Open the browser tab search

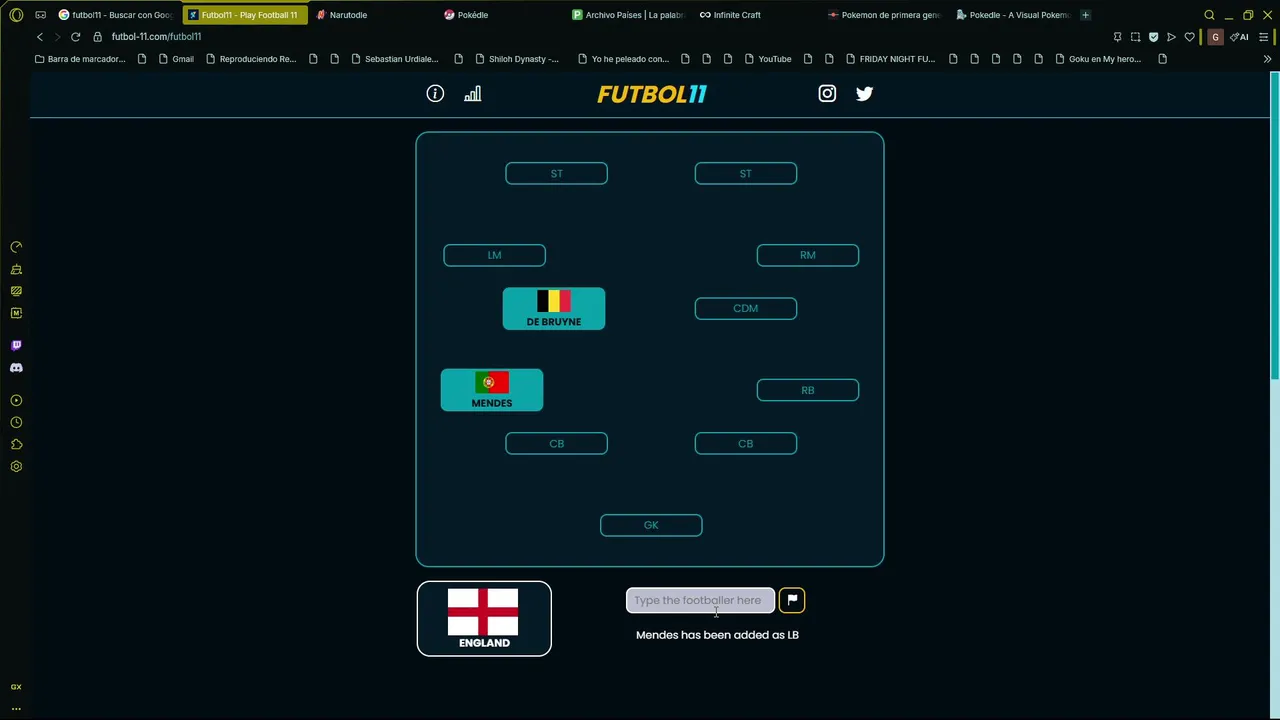[1209, 15]
